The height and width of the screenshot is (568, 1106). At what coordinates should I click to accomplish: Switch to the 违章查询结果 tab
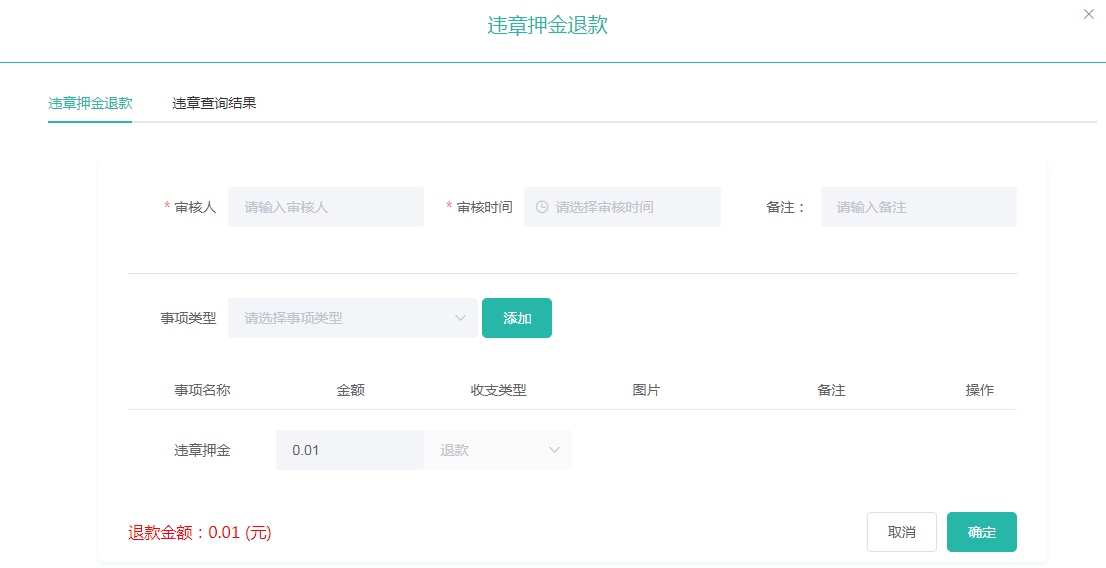tap(214, 103)
